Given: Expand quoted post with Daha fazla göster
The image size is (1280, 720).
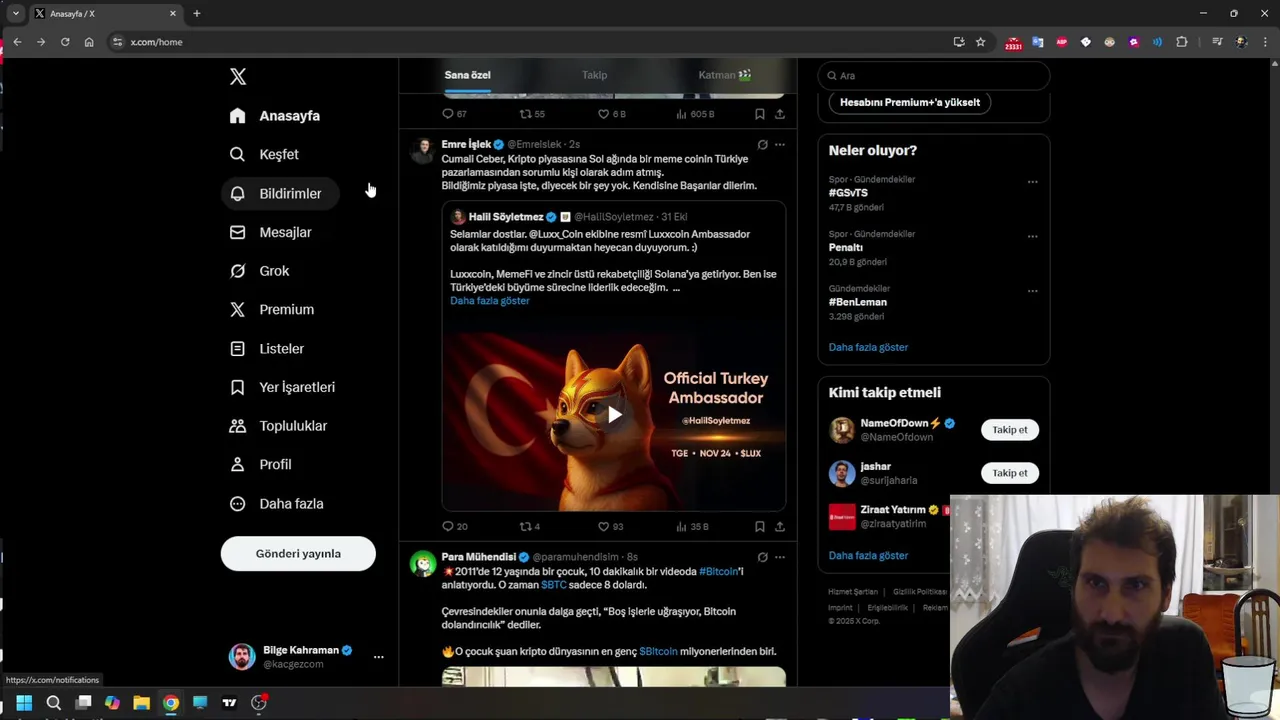Looking at the screenshot, I should (489, 300).
